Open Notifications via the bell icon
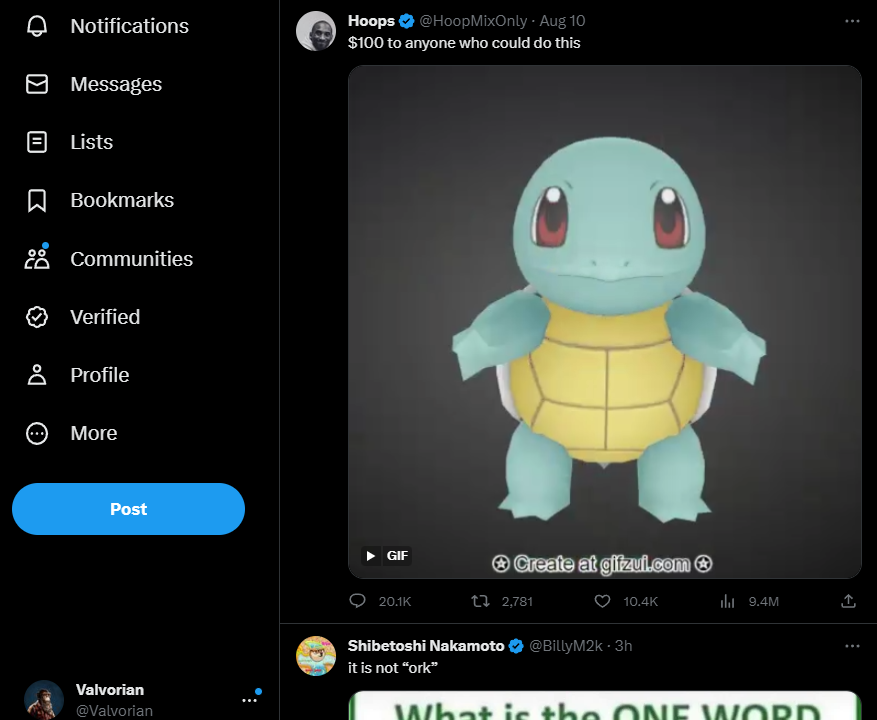The image size is (877, 720). [37, 26]
